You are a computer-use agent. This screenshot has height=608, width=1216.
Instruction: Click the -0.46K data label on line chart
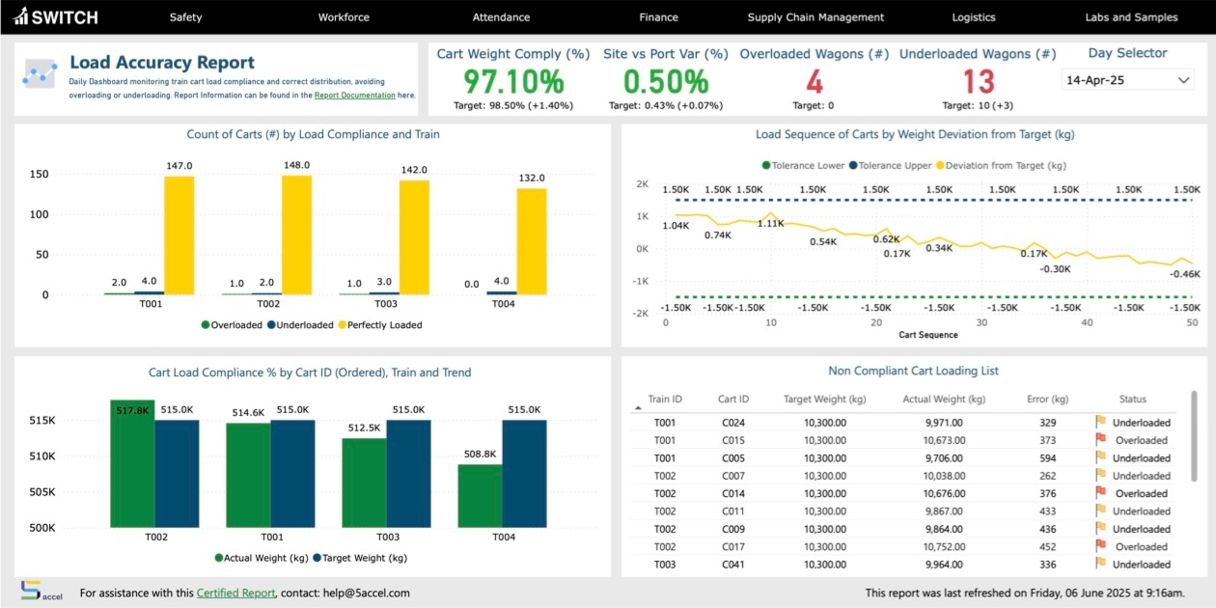click(x=1186, y=274)
